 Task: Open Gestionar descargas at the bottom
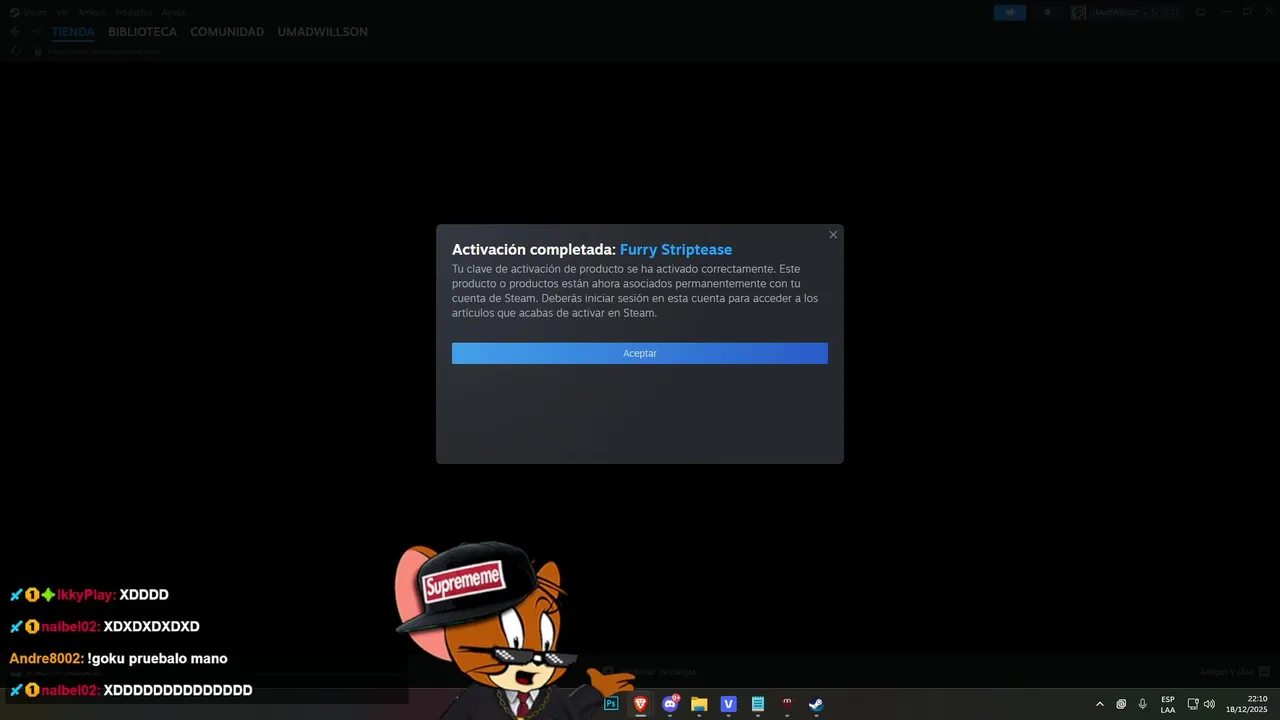pos(649,672)
